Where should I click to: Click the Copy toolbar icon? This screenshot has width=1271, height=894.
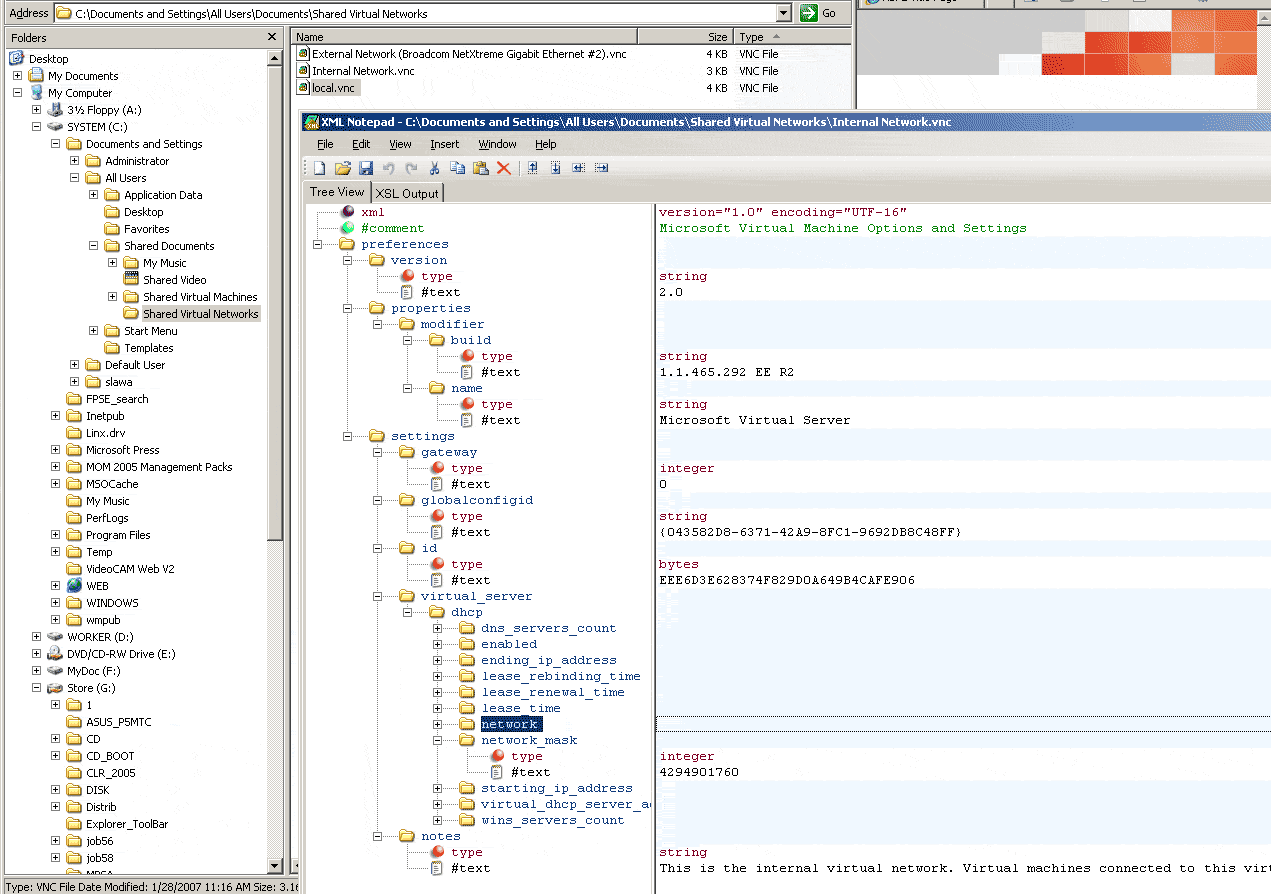coord(458,168)
